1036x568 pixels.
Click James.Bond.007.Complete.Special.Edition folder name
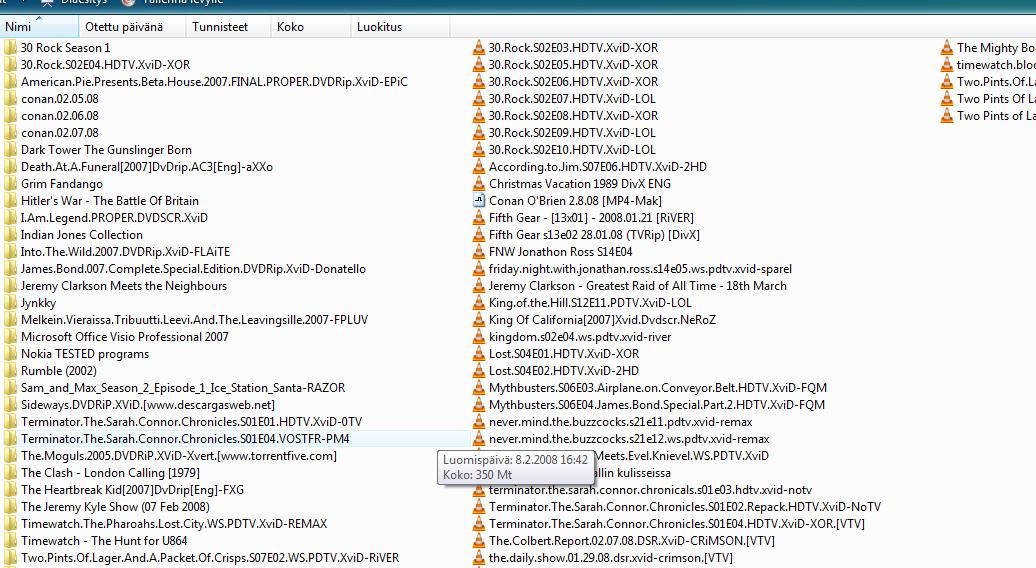193,269
